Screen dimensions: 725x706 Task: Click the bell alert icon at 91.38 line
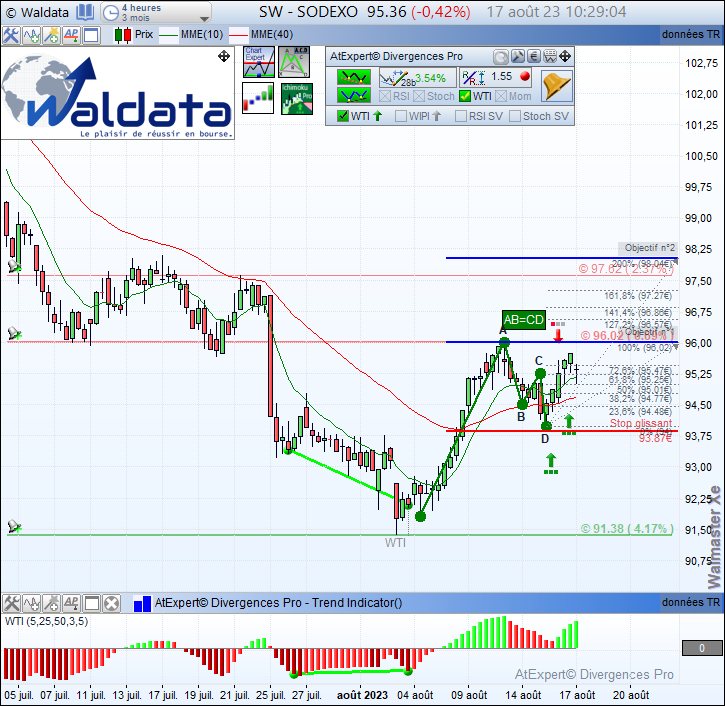(x=14, y=526)
